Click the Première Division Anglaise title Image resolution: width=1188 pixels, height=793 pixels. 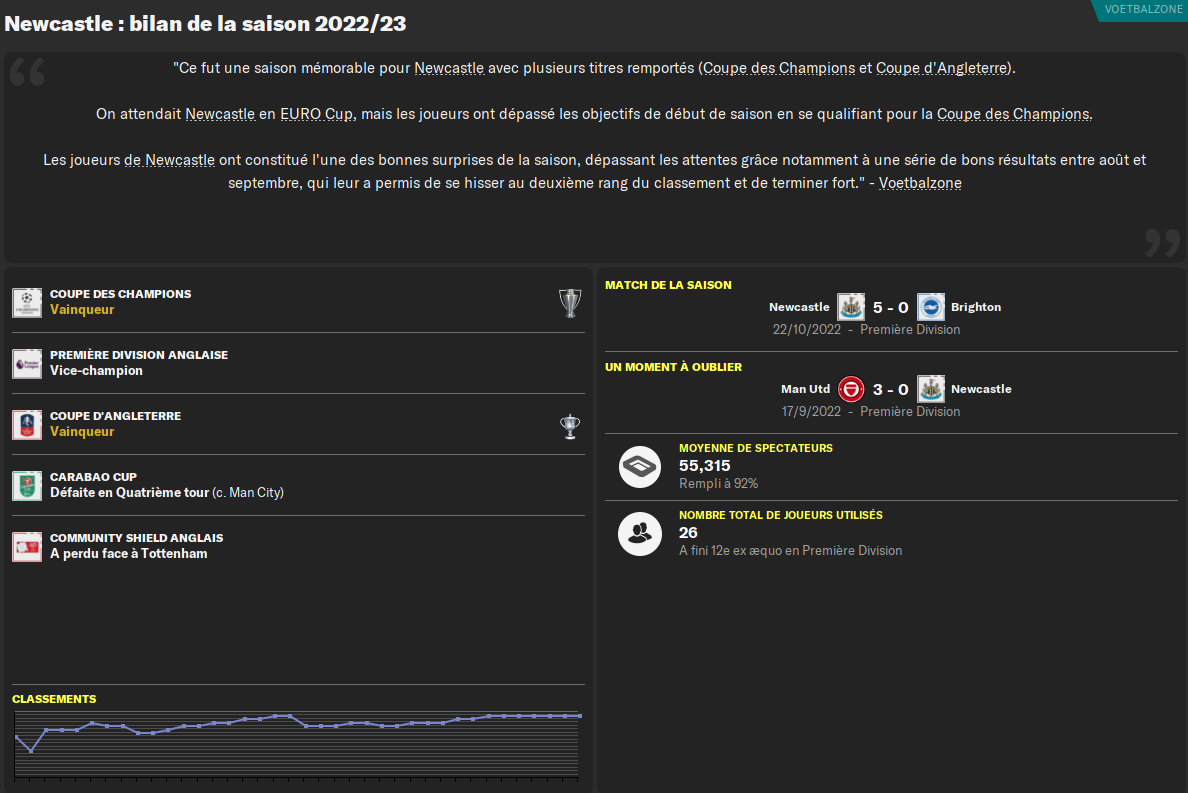(139, 355)
